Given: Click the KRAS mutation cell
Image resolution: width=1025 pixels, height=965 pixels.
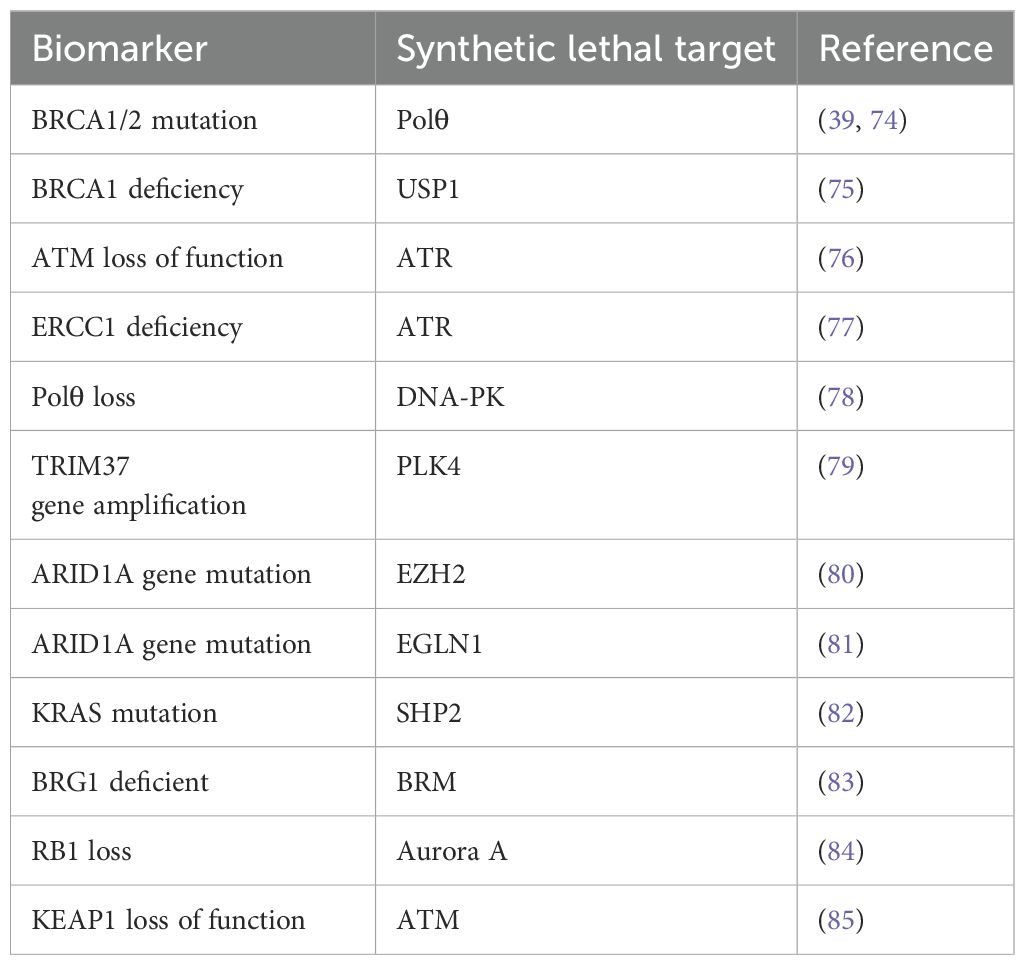Looking at the screenshot, I should pos(193,713).
